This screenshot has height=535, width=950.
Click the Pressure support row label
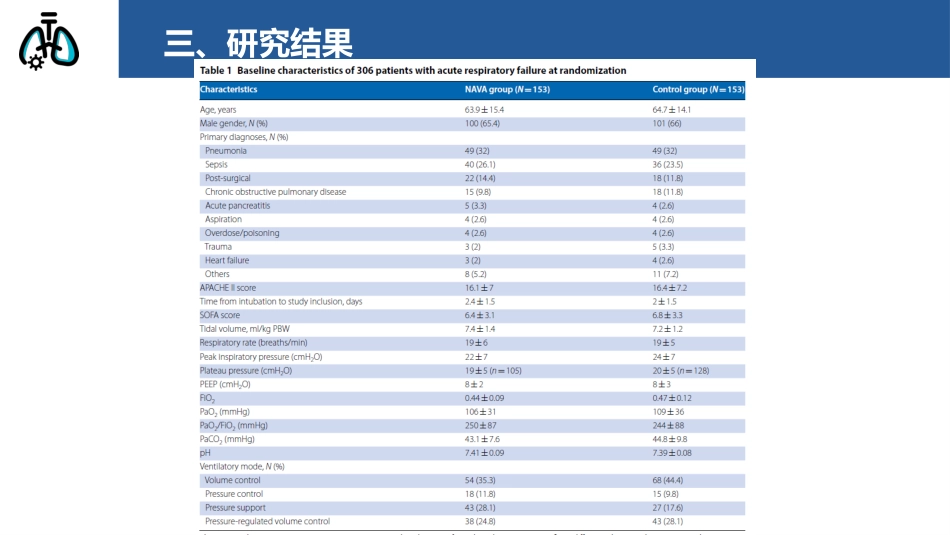pyautogui.click(x=235, y=508)
